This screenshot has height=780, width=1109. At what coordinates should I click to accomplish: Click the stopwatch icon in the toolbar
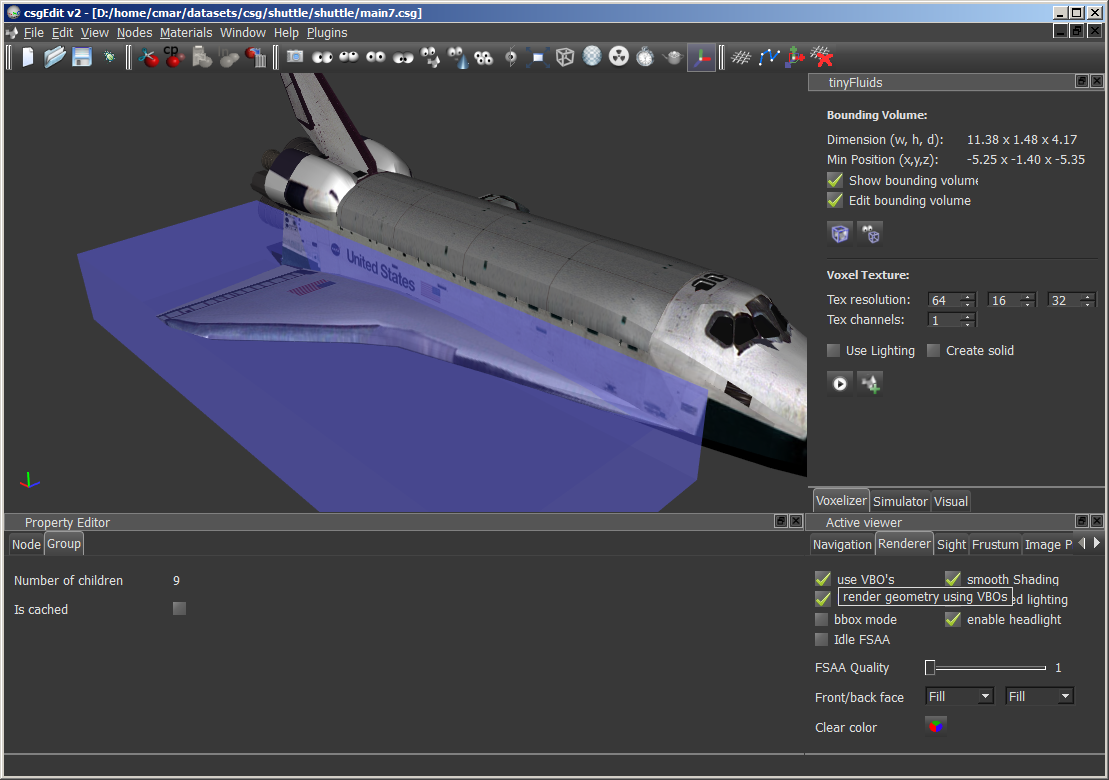(646, 57)
